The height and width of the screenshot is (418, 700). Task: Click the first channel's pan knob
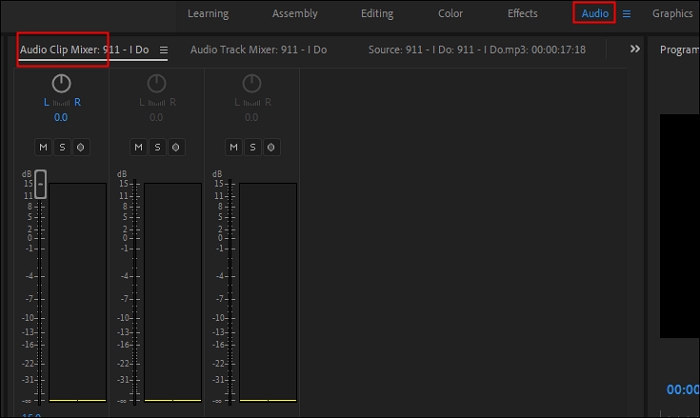61,84
